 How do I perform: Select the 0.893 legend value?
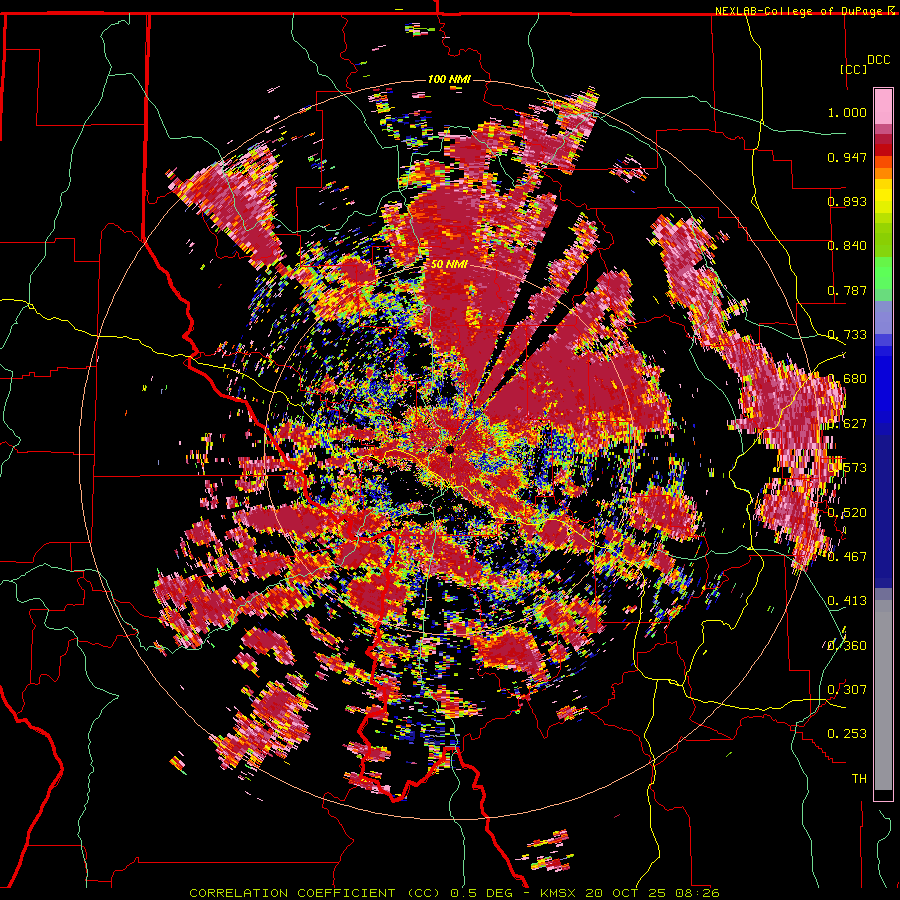coord(847,201)
